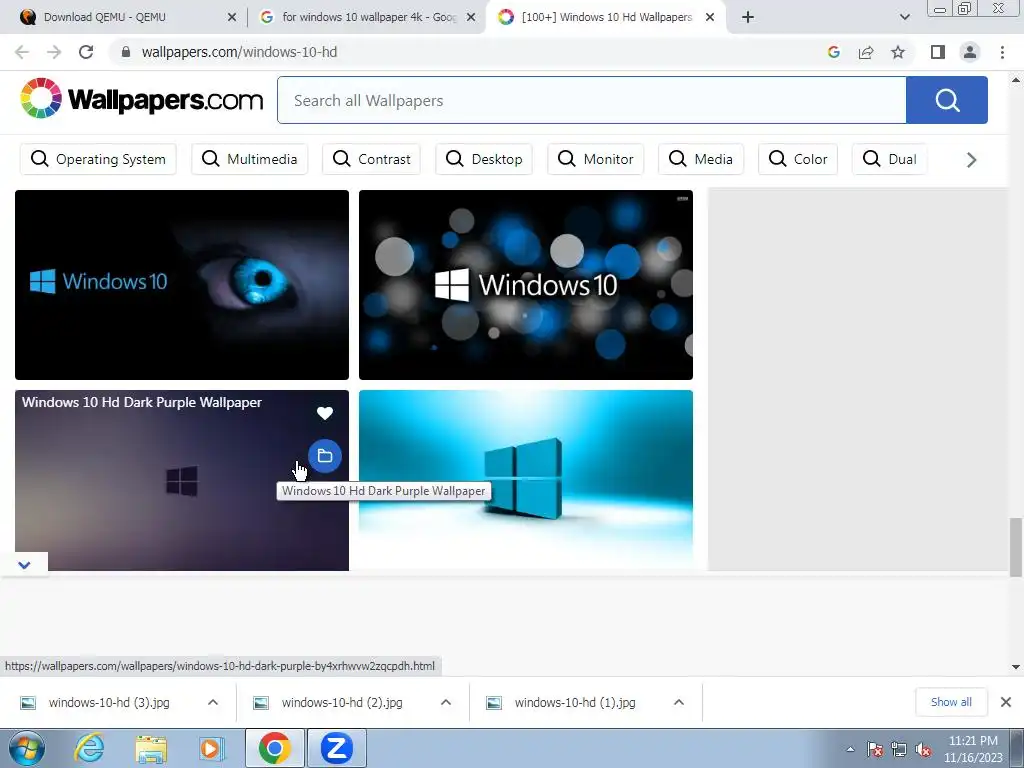Filter by the Operating System tag
This screenshot has height=768, width=1024.
point(98,159)
